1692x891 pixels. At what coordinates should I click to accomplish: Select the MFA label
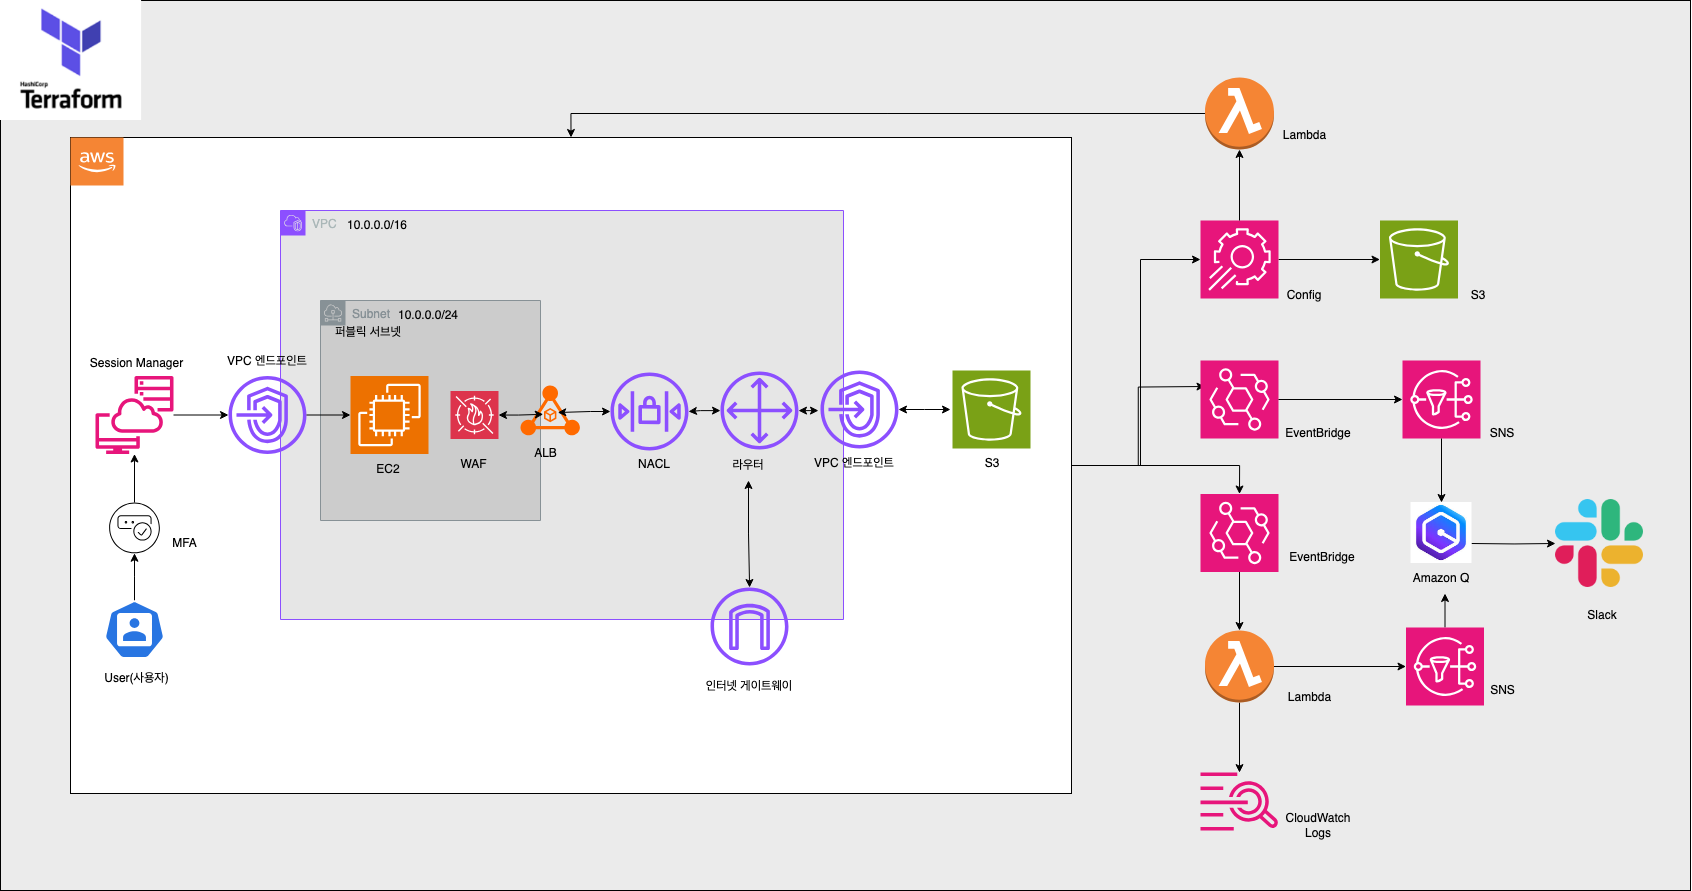(x=184, y=543)
